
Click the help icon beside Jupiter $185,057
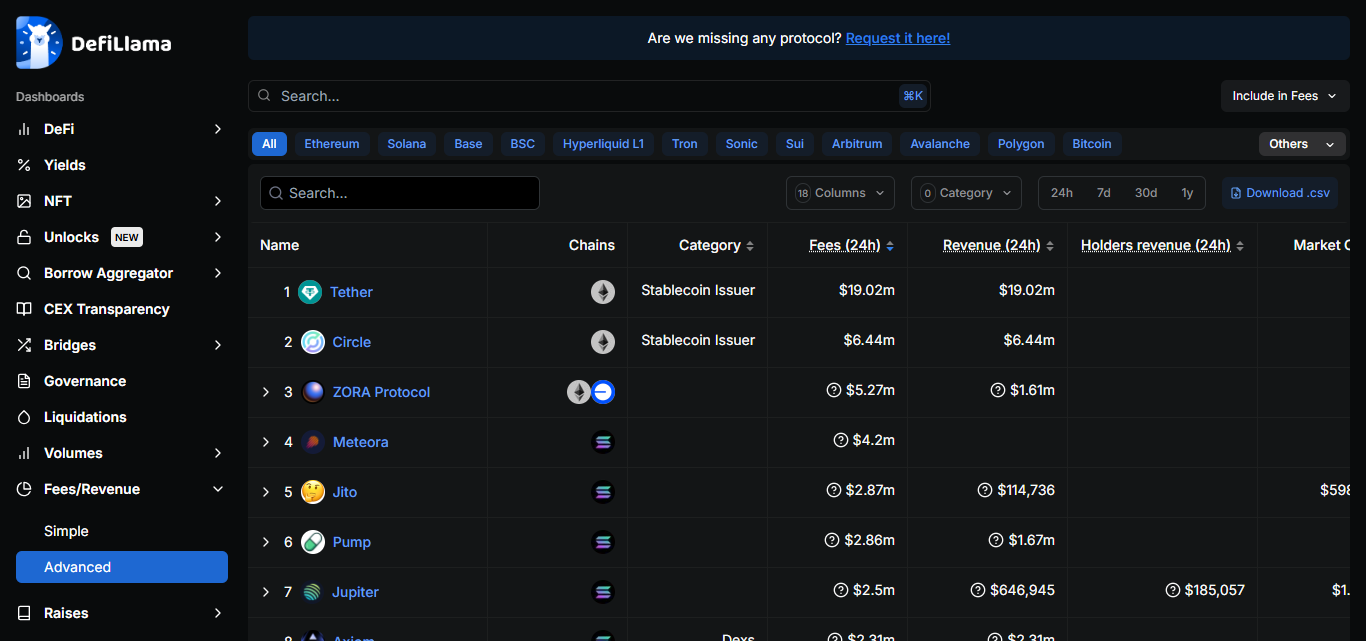click(x=1173, y=590)
